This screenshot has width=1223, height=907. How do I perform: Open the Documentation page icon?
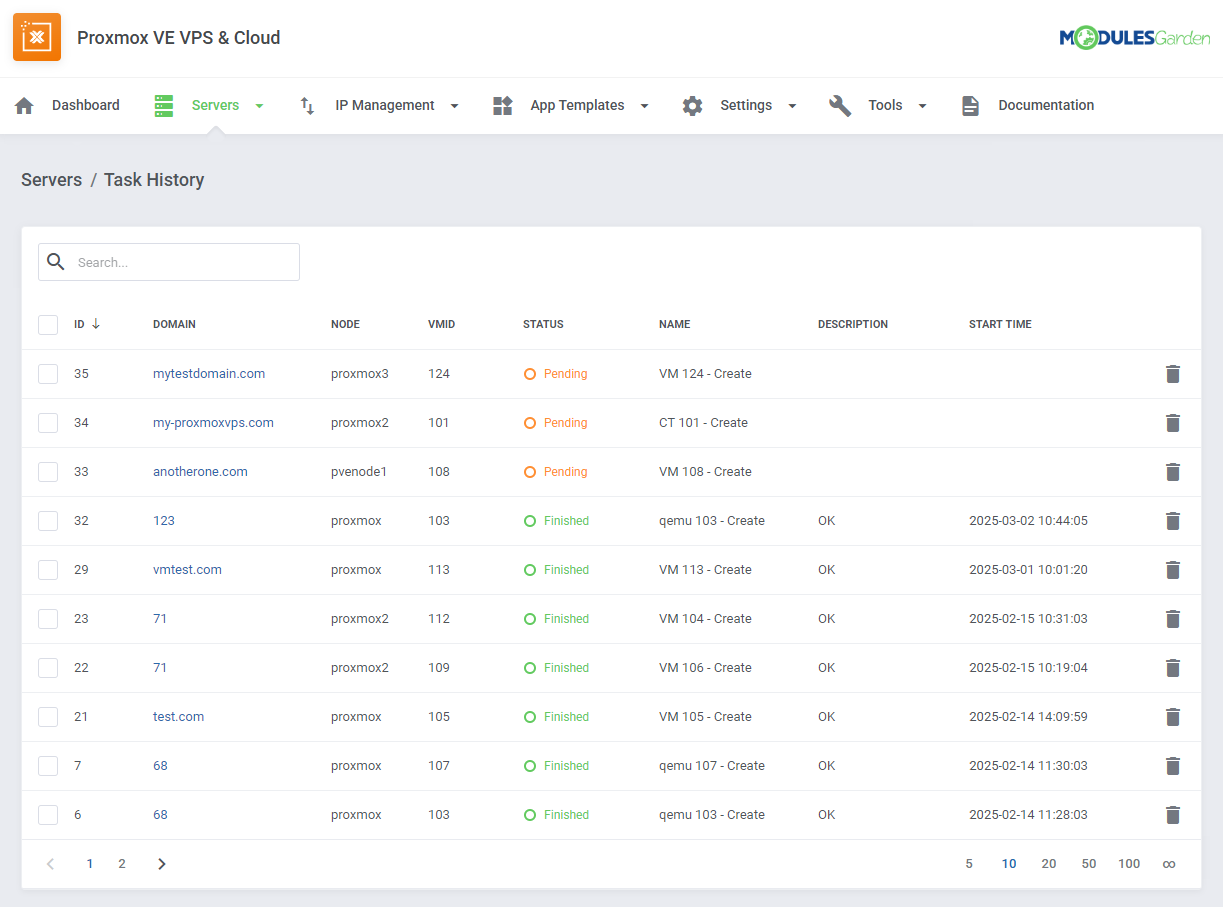(x=970, y=105)
